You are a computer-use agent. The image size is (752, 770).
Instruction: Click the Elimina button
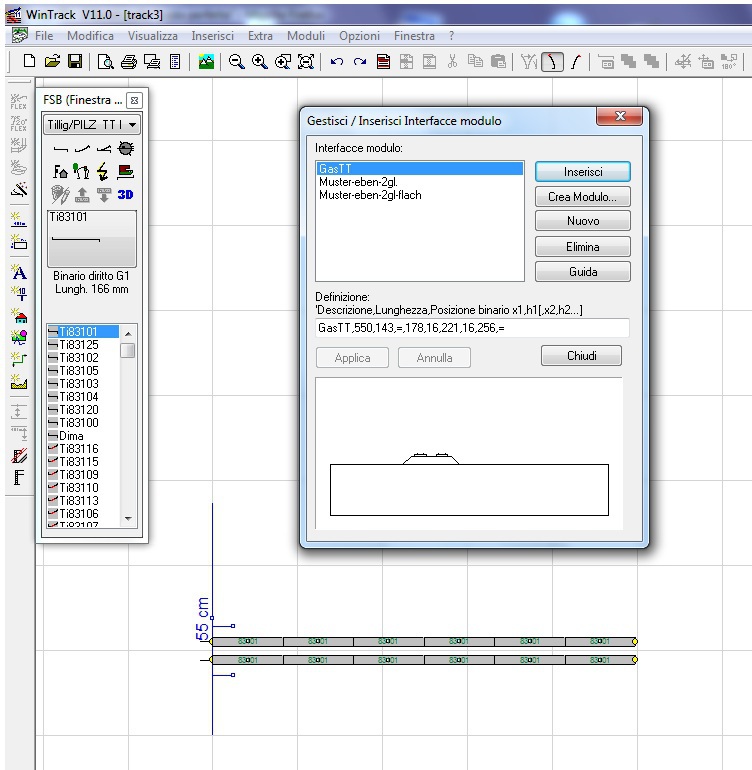tap(583, 247)
